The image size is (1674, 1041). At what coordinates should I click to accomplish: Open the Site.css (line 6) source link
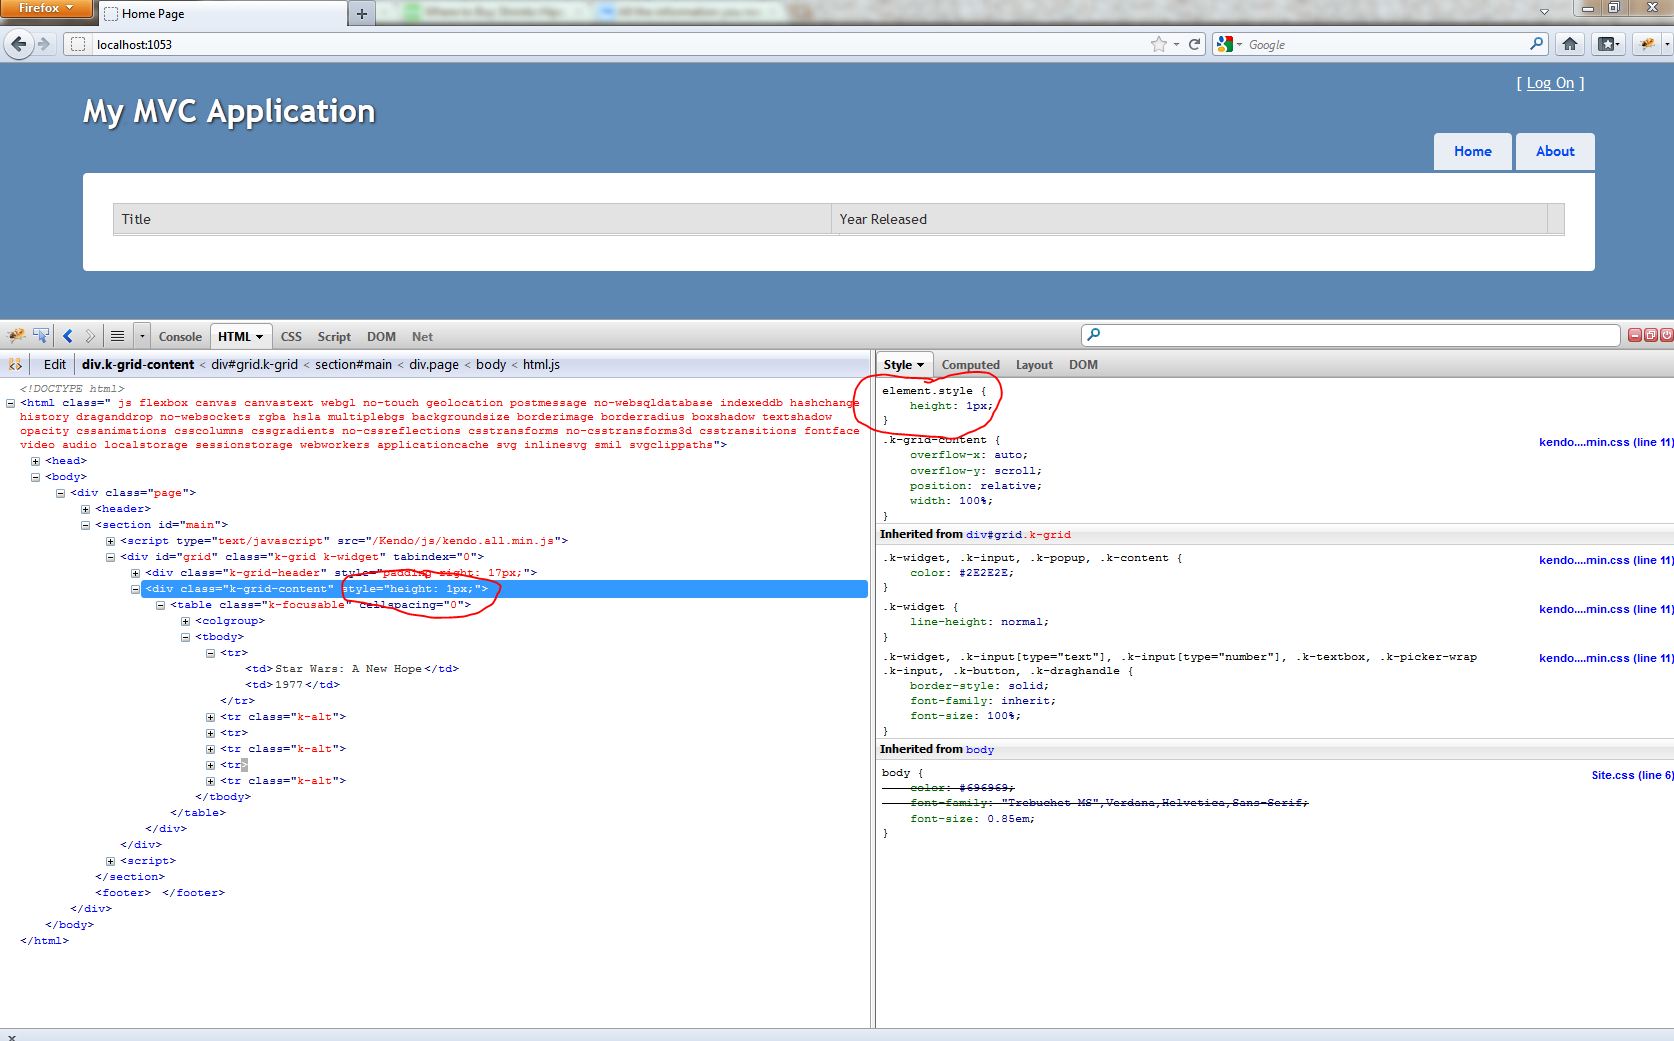[1632, 775]
